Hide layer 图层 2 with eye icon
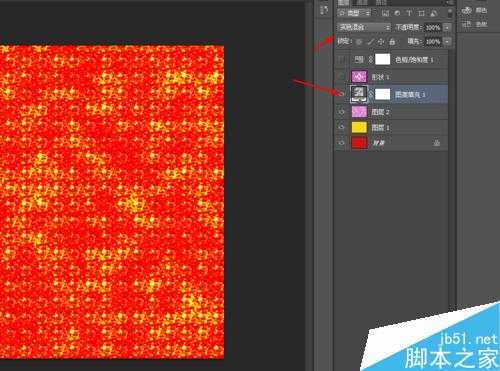The height and width of the screenshot is (371, 500). coord(341,112)
